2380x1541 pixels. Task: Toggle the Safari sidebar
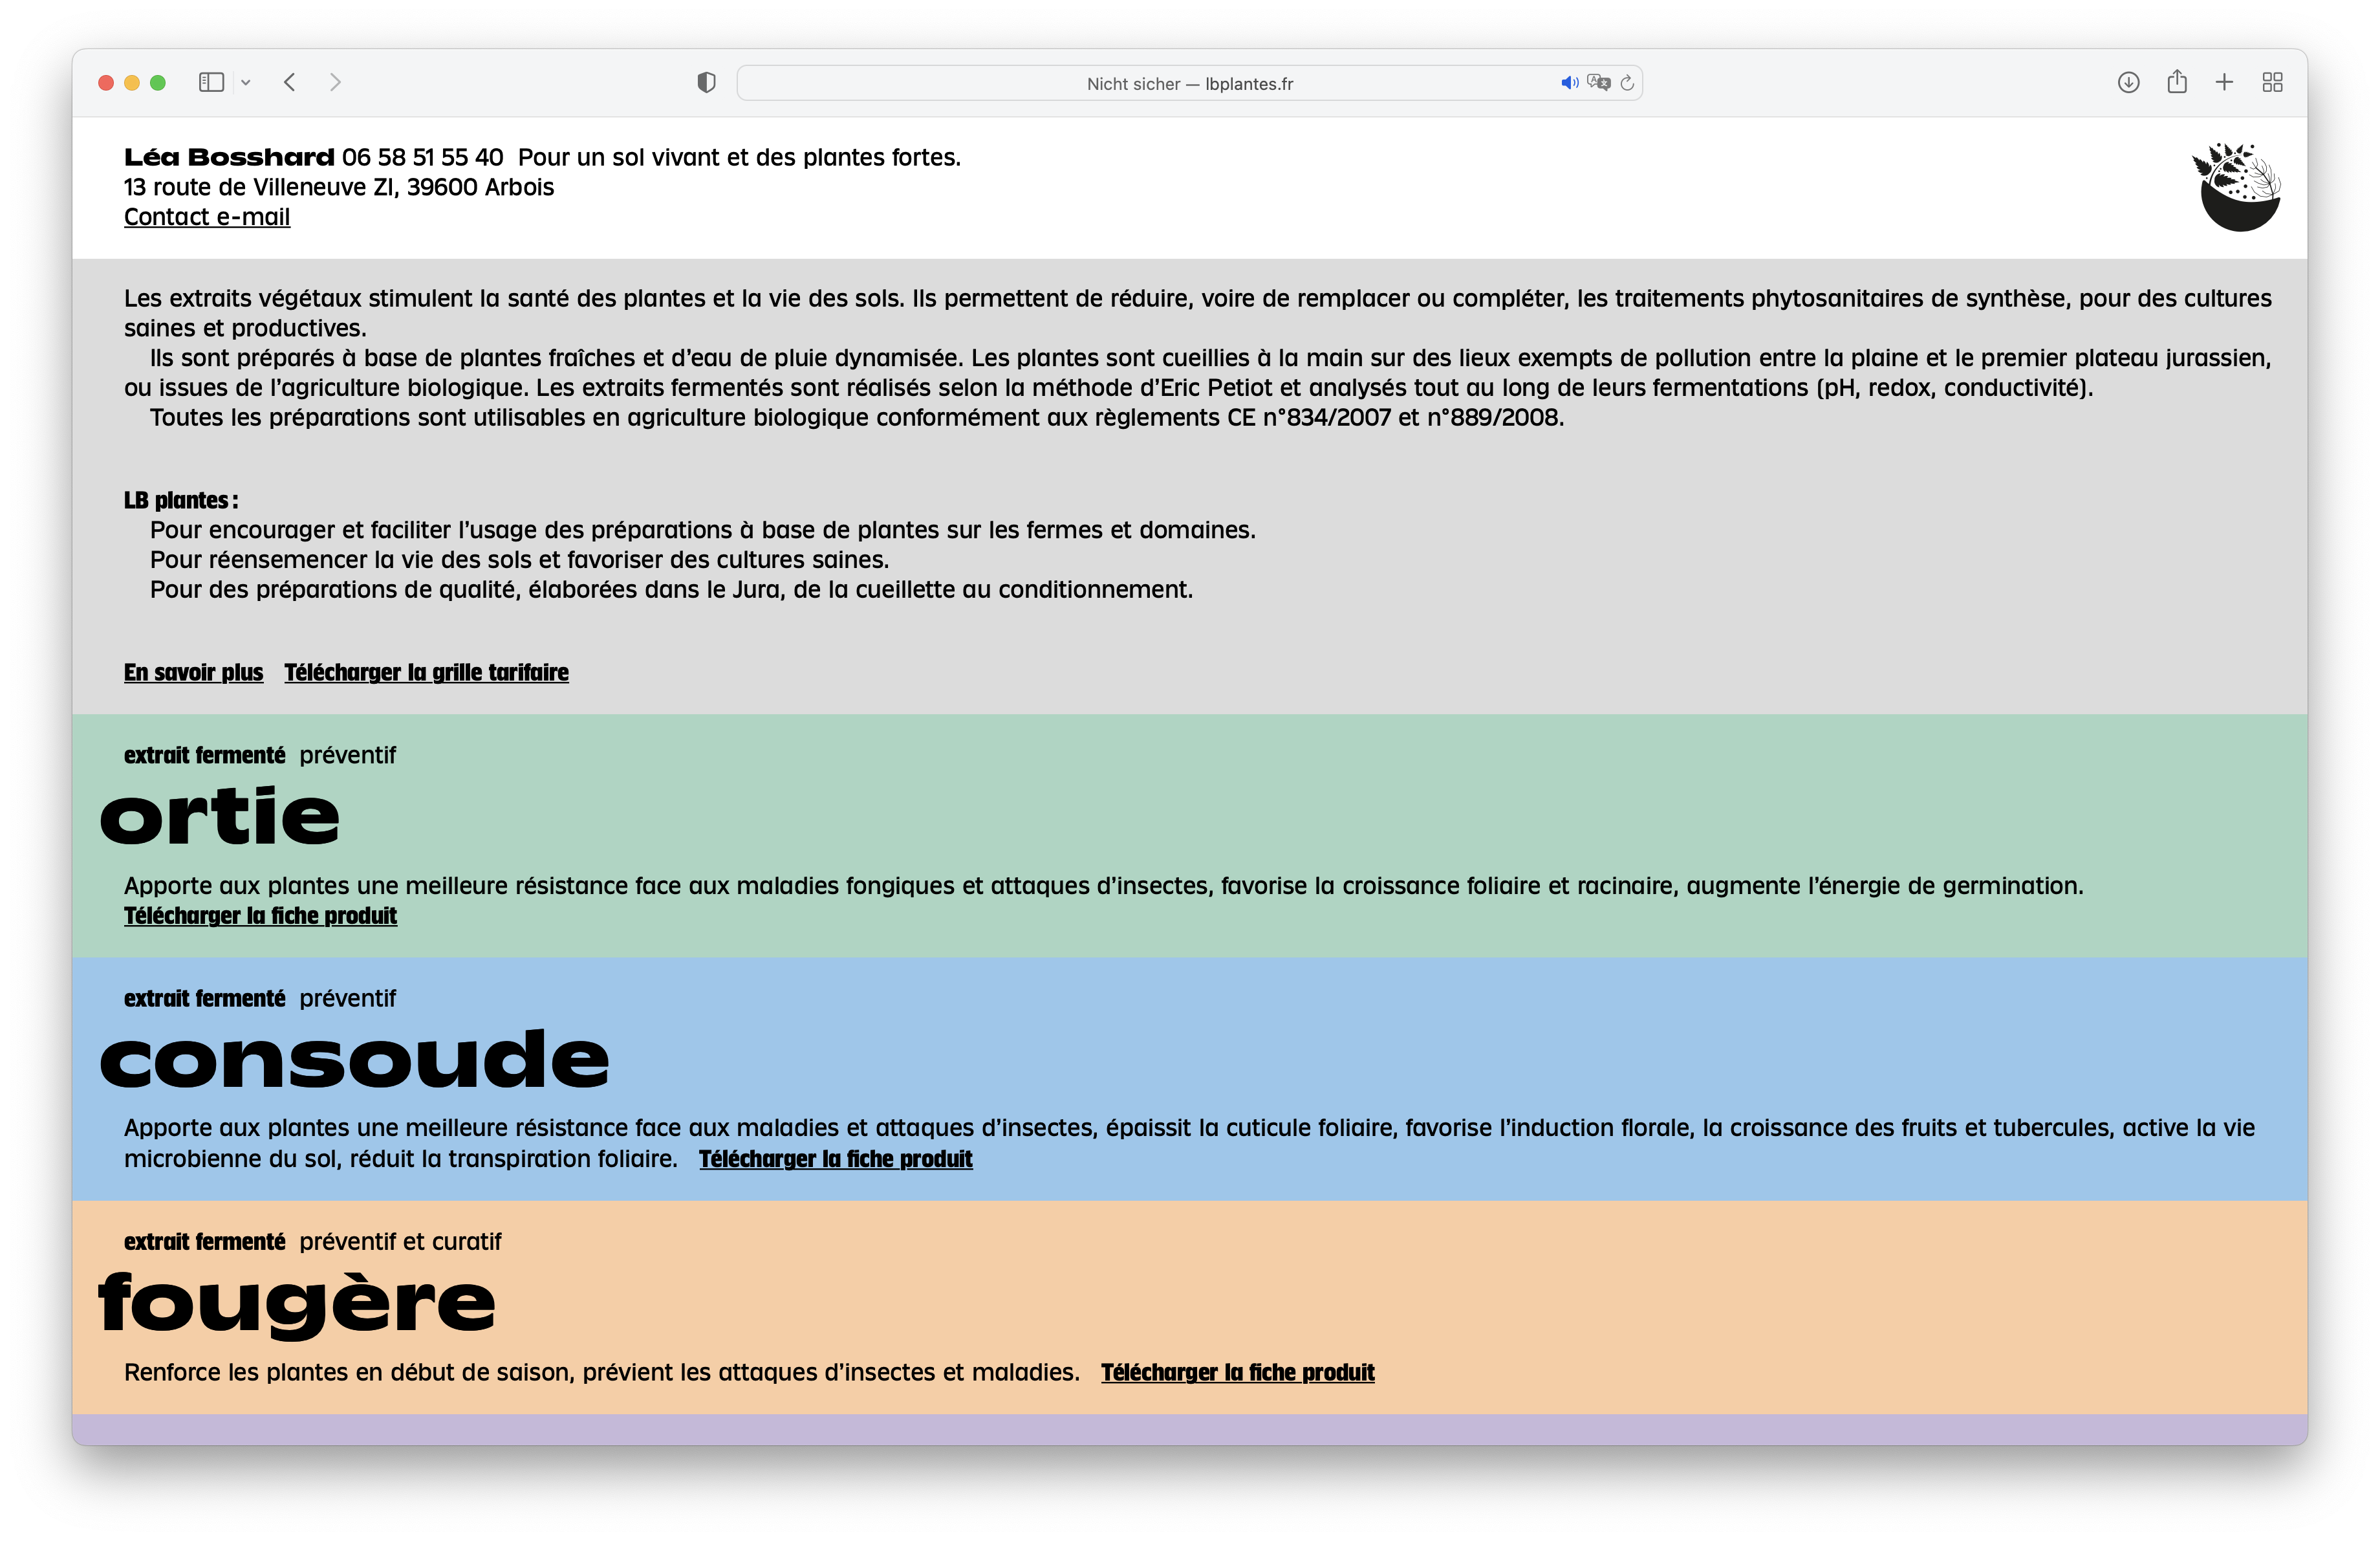(x=211, y=83)
